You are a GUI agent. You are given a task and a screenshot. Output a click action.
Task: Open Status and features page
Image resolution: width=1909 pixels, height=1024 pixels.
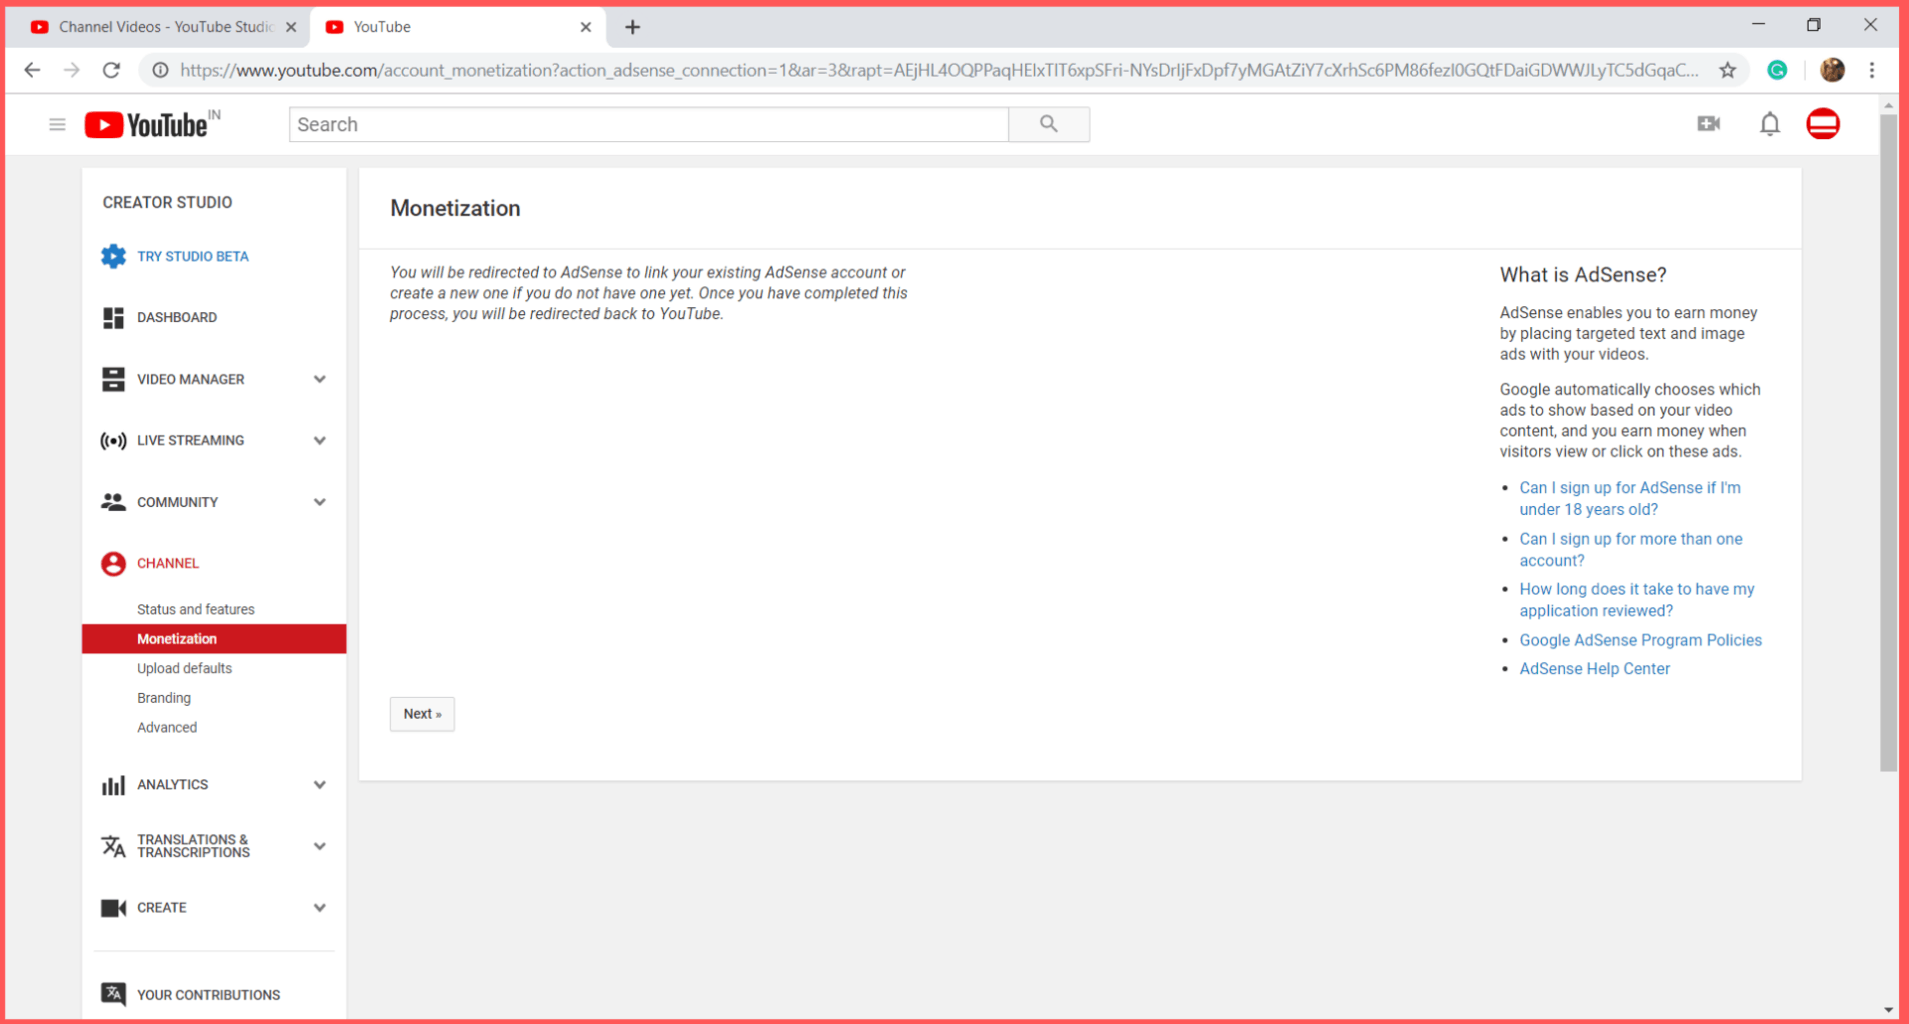click(x=196, y=609)
